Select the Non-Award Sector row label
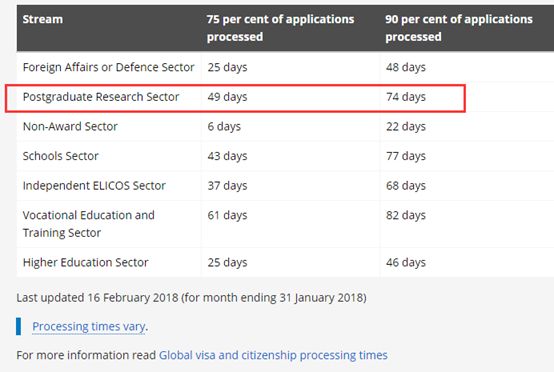Screen dimensions: 554x372 (x=70, y=126)
